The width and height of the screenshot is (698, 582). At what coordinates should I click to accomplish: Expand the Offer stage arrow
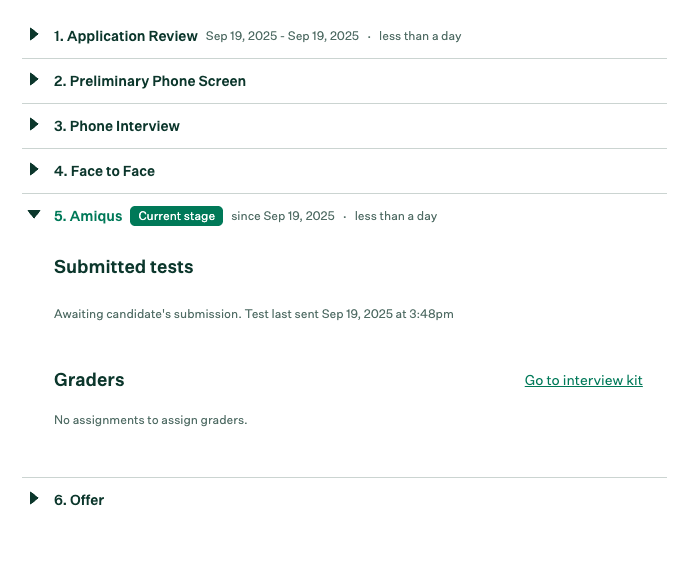(34, 499)
